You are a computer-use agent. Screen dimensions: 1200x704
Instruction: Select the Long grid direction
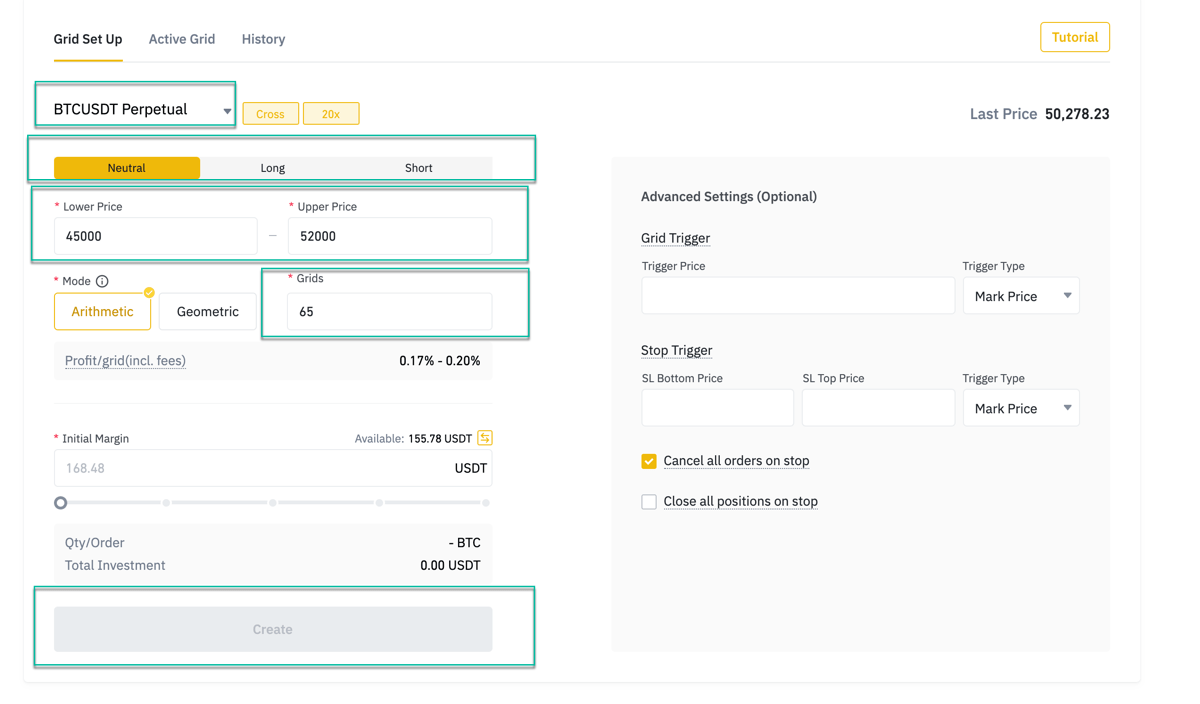272,168
